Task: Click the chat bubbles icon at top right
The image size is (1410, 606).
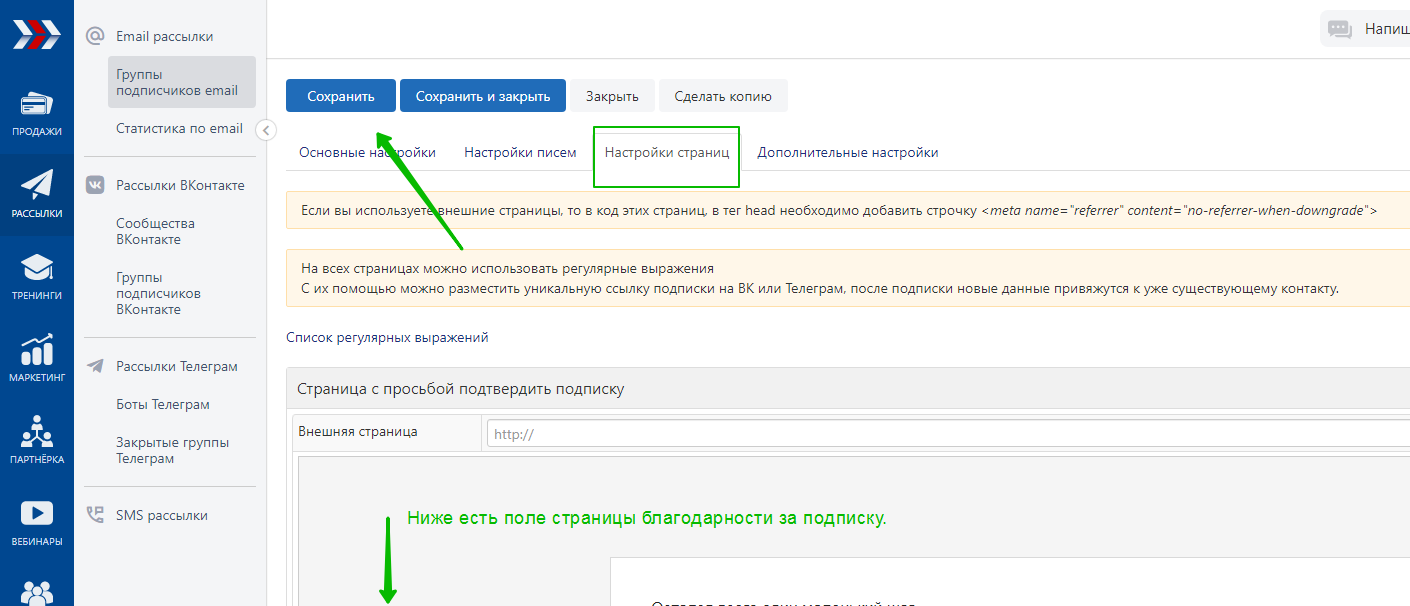Action: pos(1340,30)
